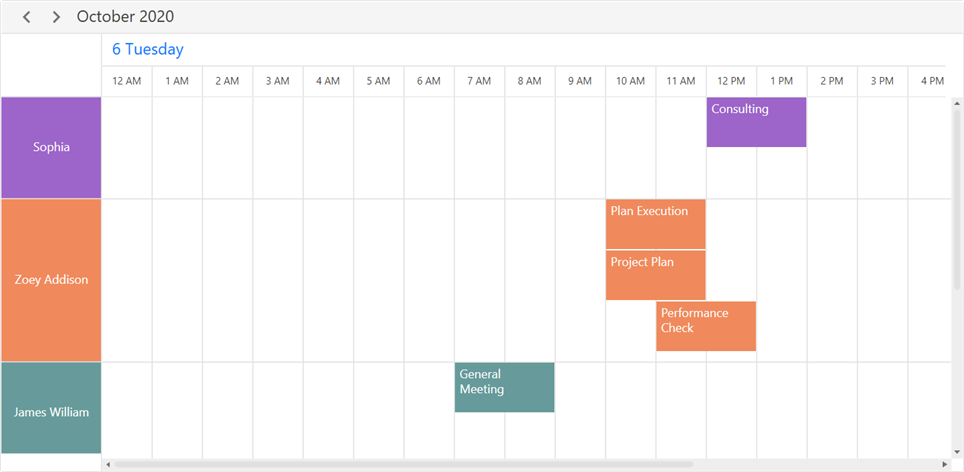Open the Consulting appointment
Image resolution: width=964 pixels, height=472 pixels.
(x=756, y=122)
